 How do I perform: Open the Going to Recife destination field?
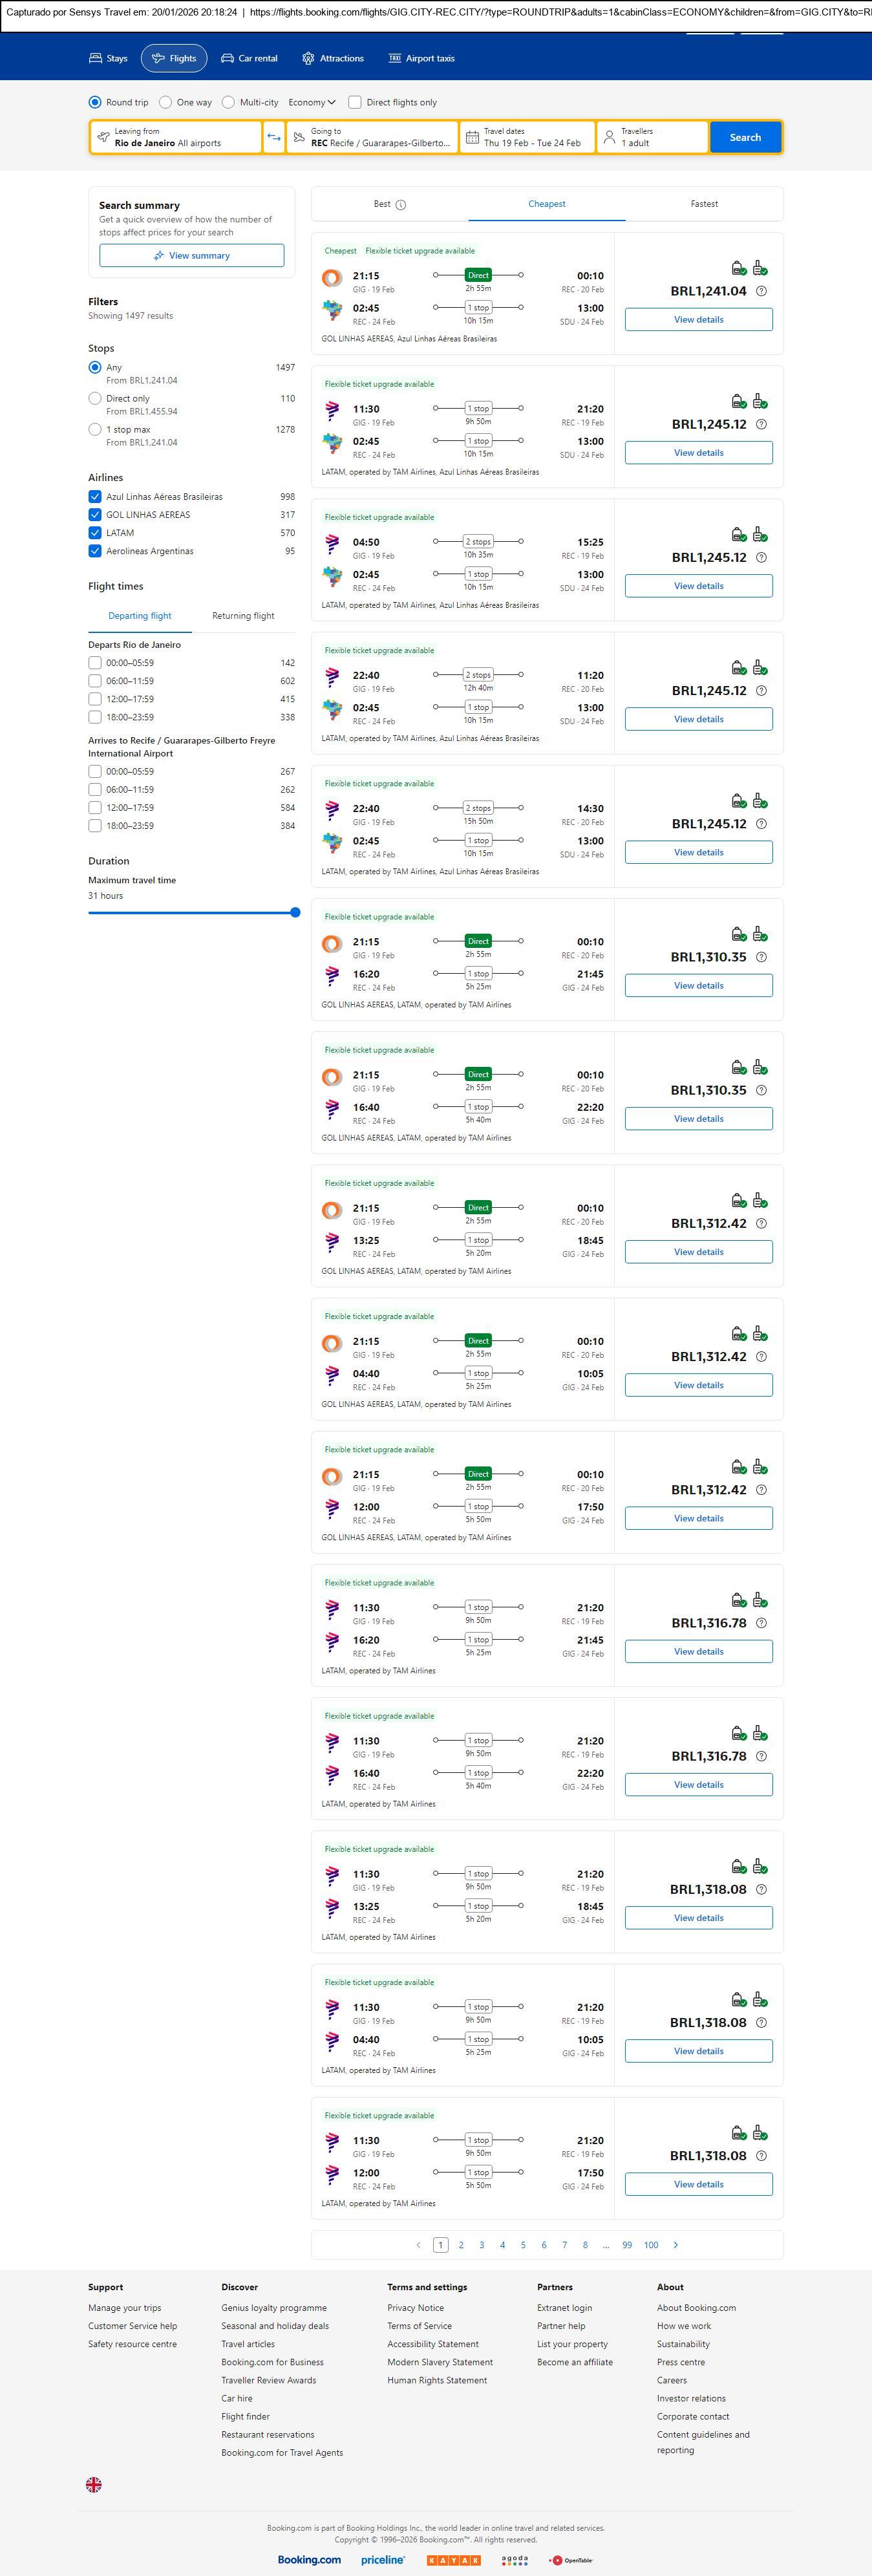point(372,137)
